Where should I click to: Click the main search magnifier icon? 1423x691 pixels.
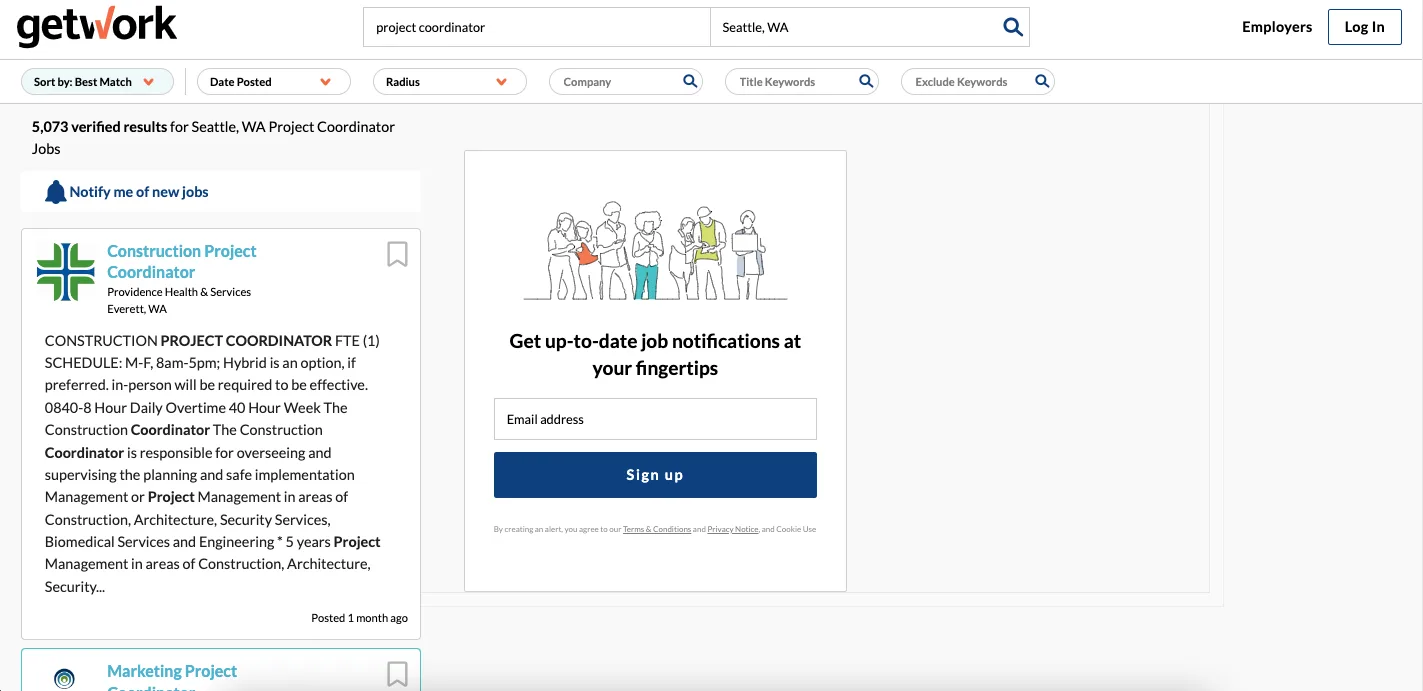[1012, 27]
